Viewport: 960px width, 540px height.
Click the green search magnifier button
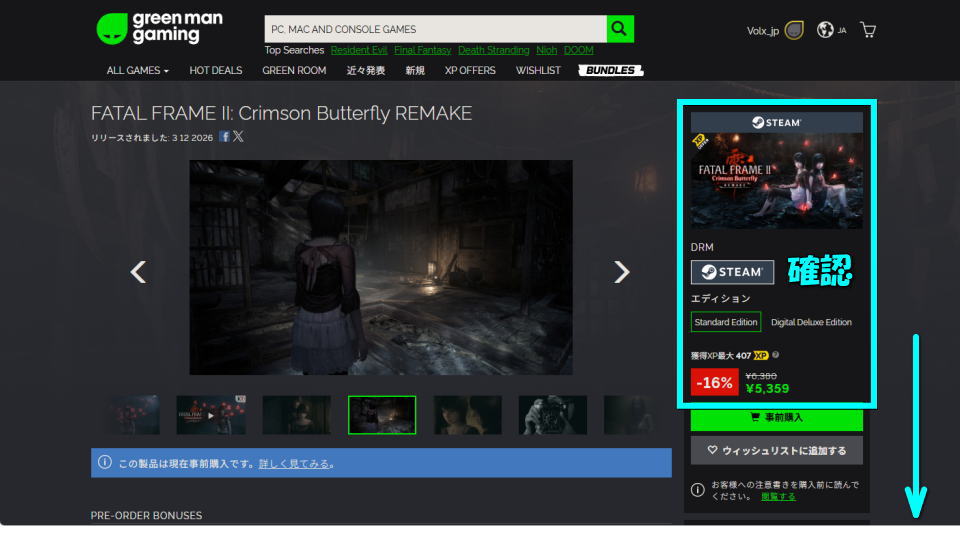pyautogui.click(x=620, y=29)
